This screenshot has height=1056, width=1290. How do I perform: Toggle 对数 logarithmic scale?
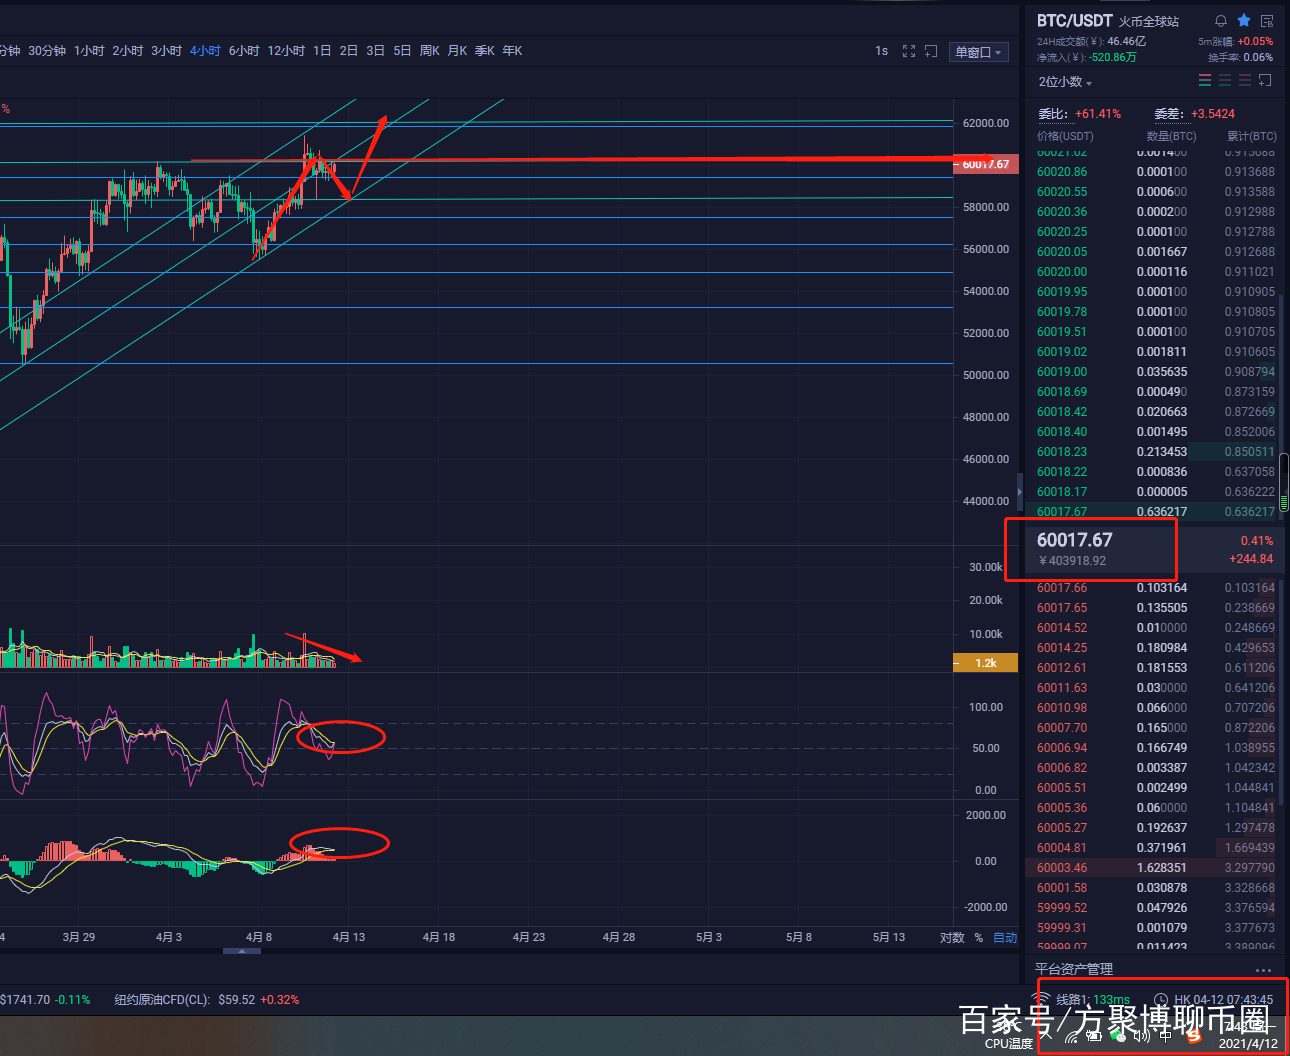(952, 938)
